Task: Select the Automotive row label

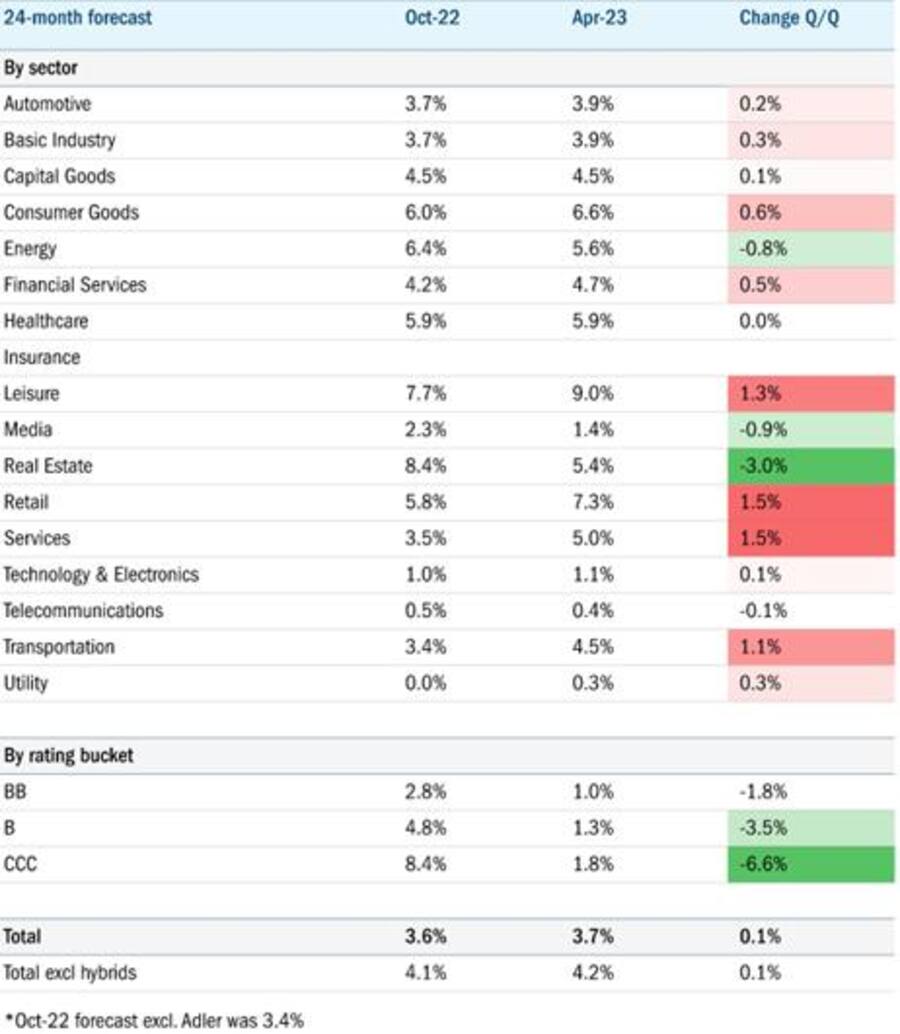Action: tap(47, 104)
